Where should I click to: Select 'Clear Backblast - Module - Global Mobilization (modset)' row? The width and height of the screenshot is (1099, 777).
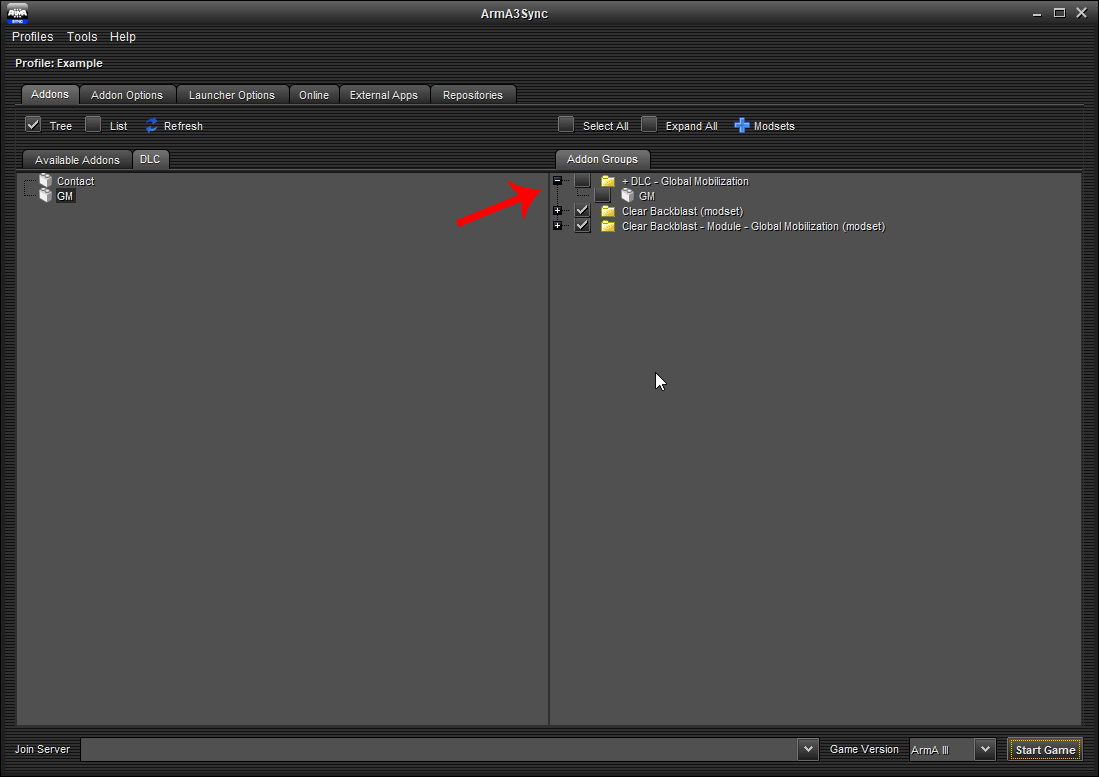click(753, 226)
